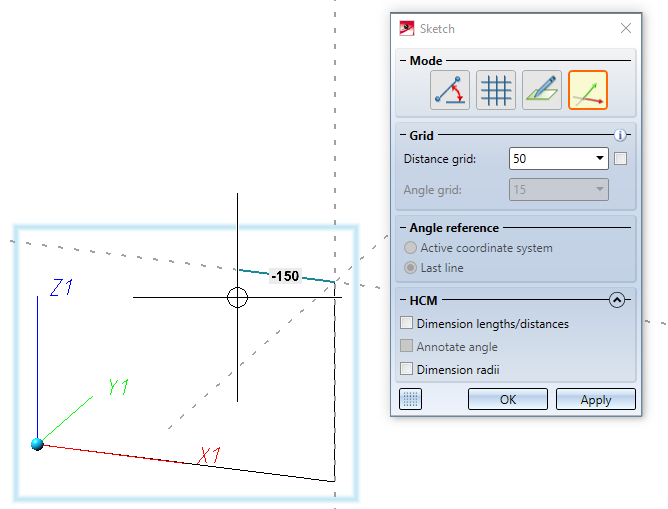The width and height of the screenshot is (668, 509).
Task: Choose Last line radio button
Action: pos(410,267)
